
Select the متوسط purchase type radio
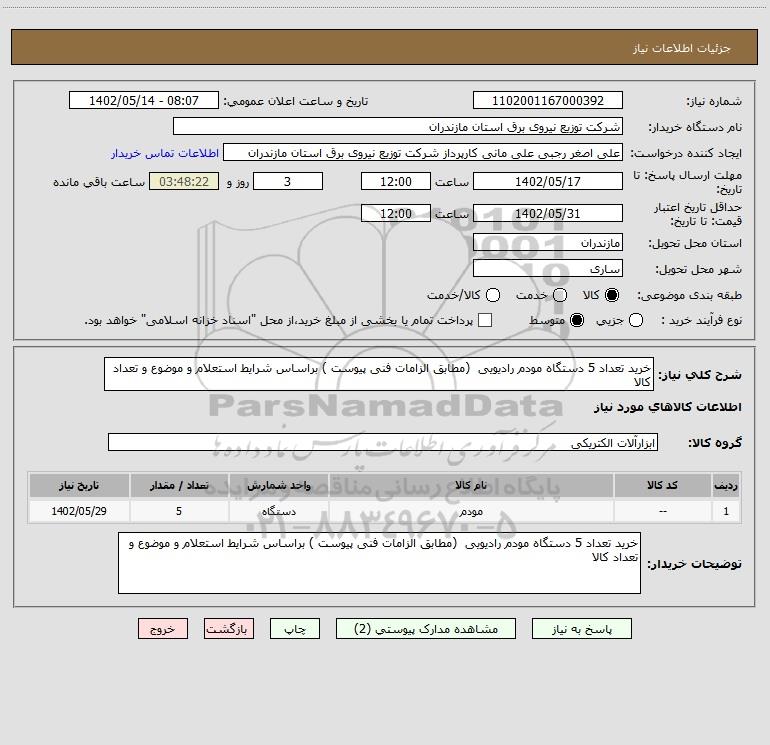(577, 320)
